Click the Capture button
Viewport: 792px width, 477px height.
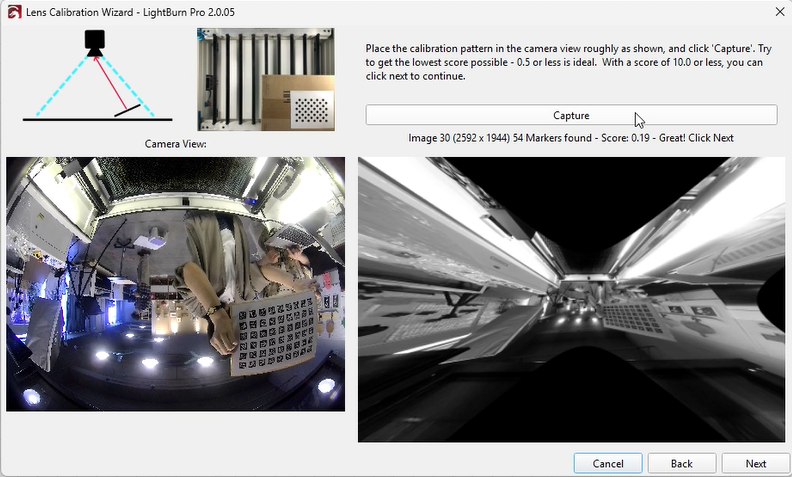(571, 115)
